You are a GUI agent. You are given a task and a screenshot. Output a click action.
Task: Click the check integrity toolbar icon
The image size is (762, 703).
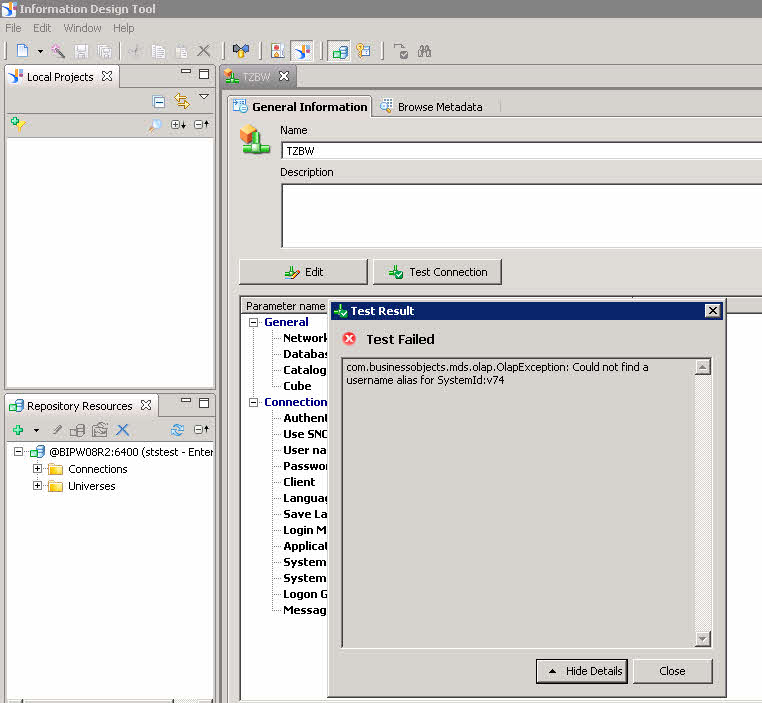click(401, 51)
